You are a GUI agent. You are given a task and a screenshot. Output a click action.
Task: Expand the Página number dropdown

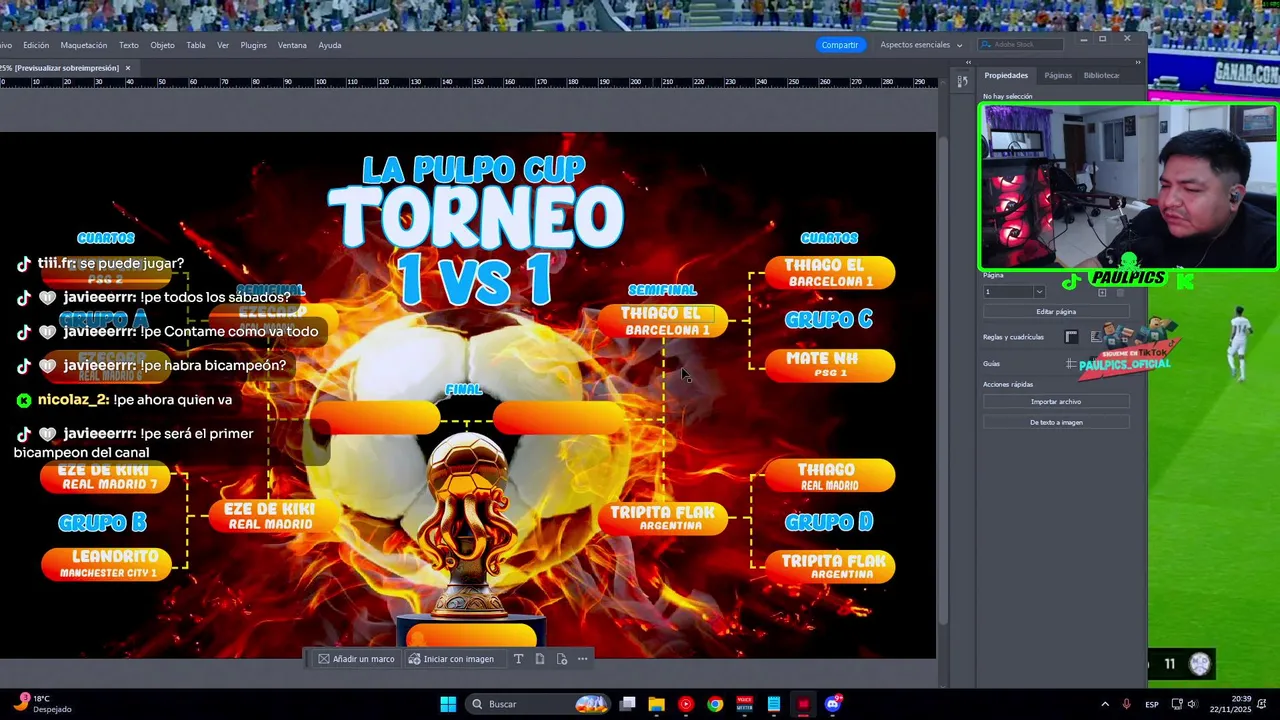pos(1039,292)
